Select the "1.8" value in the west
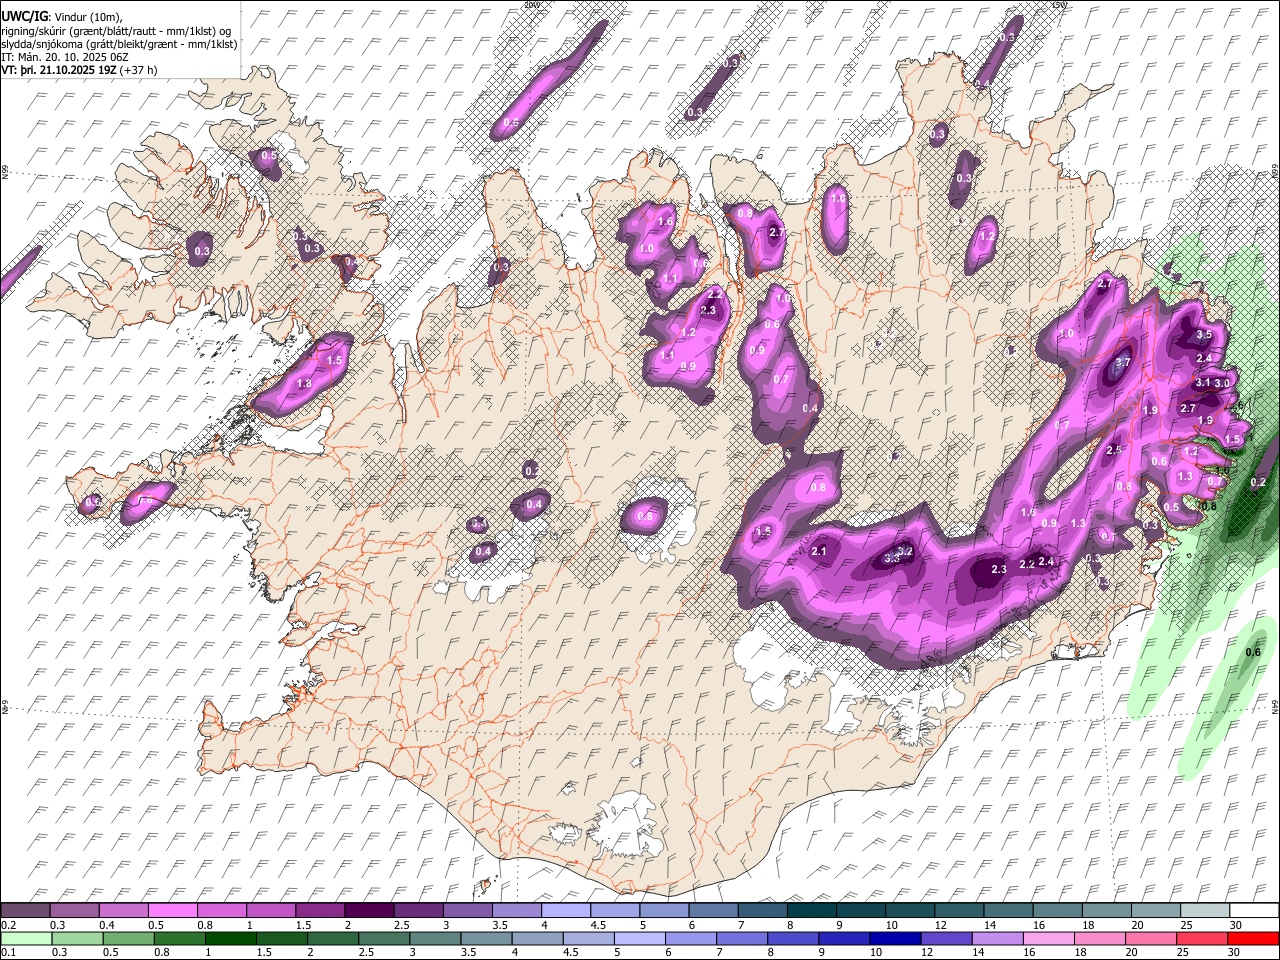Screen dimensions: 1280x960 [x=305, y=383]
